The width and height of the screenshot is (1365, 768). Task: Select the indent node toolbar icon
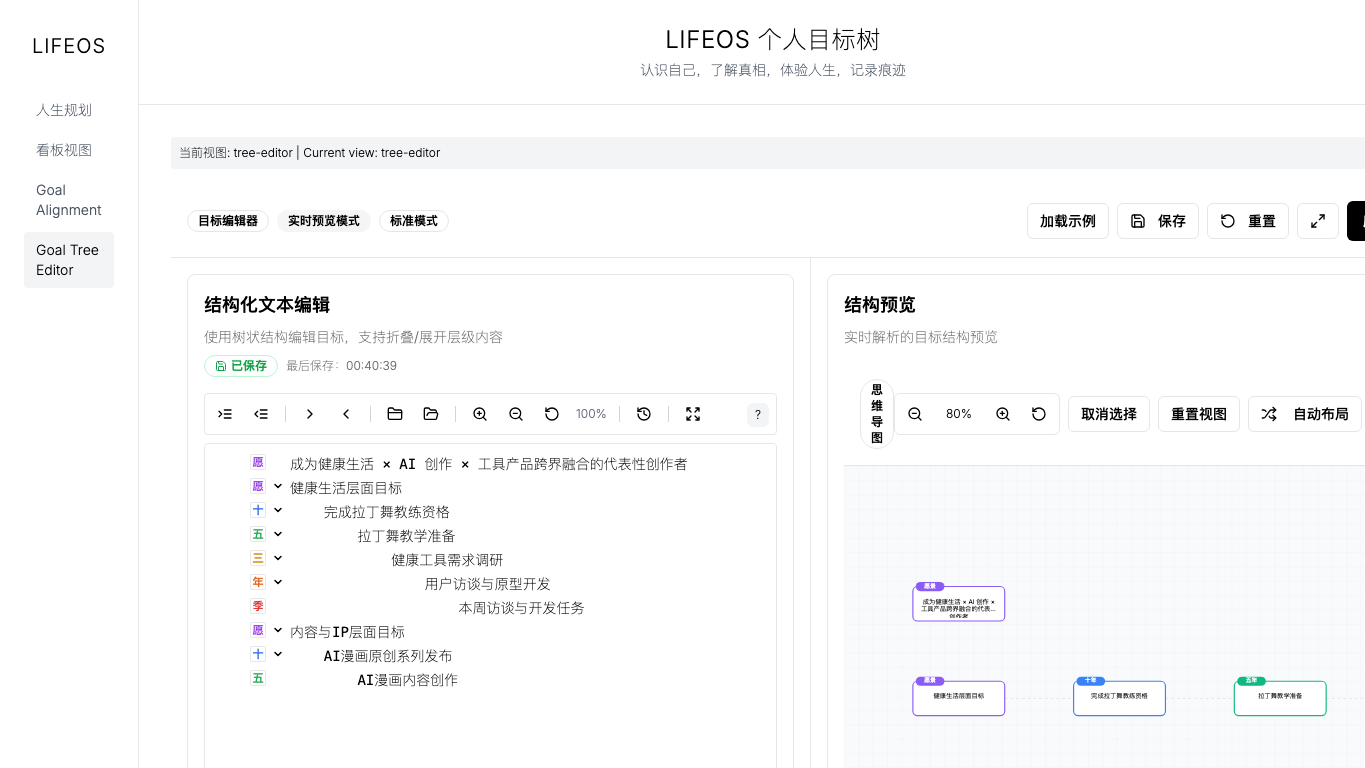point(224,413)
